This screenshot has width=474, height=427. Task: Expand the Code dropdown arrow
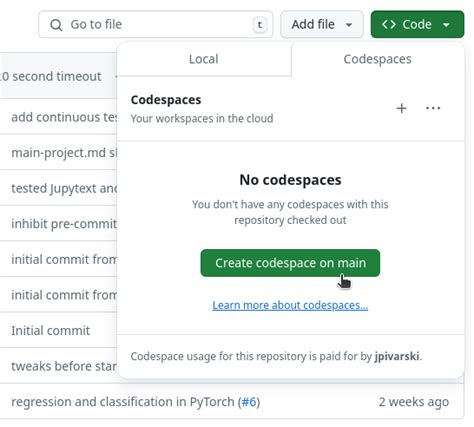446,25
